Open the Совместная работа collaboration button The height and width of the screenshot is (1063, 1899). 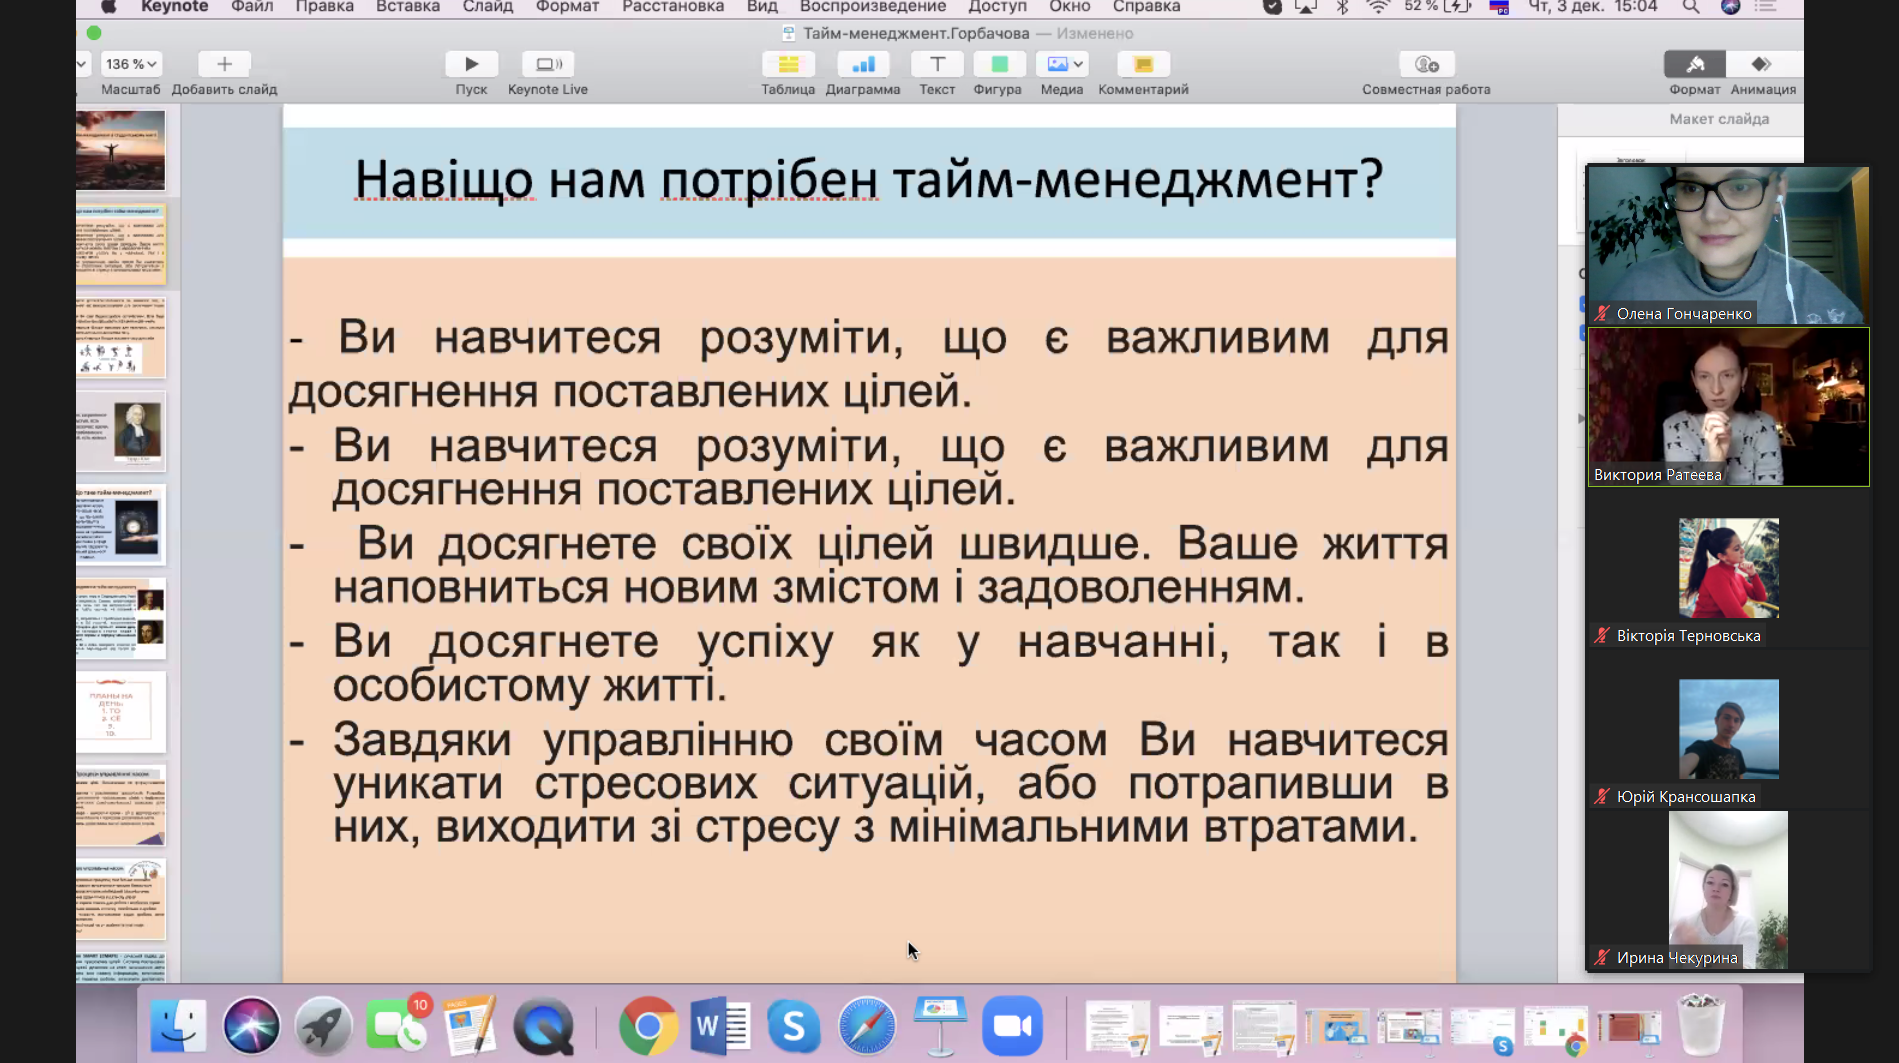(x=1426, y=64)
